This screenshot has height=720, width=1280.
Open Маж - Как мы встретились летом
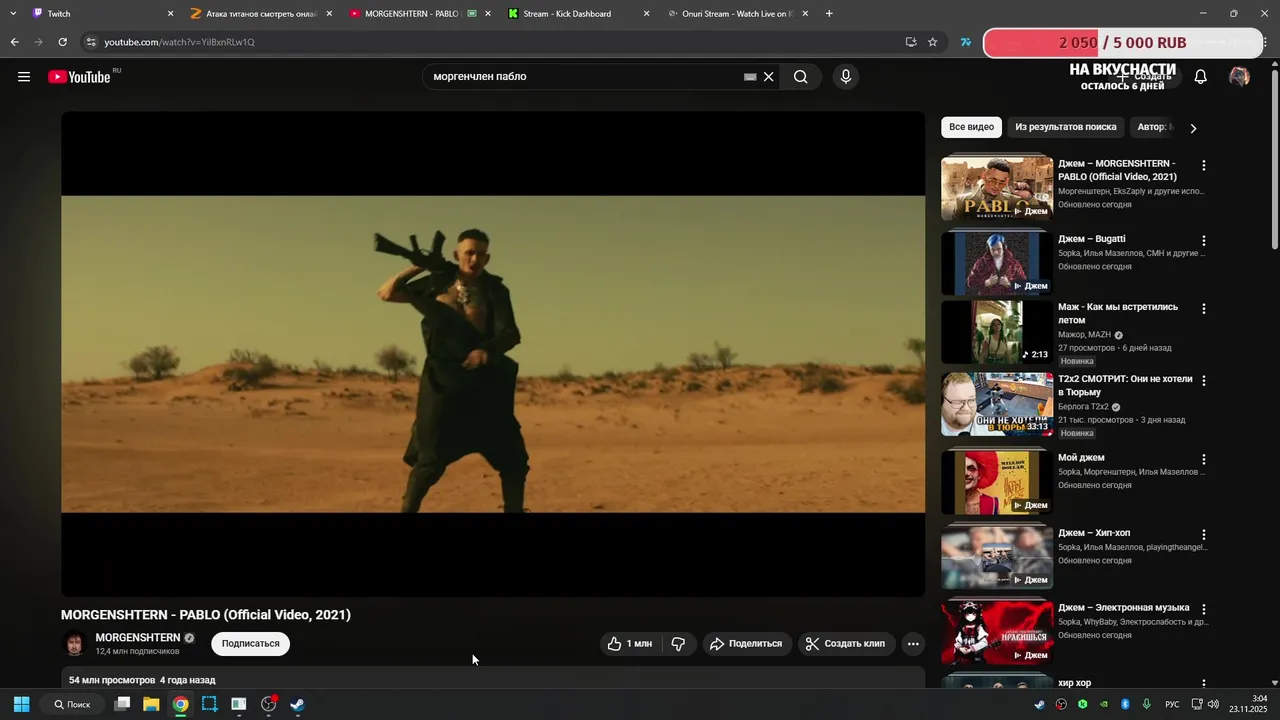(1118, 313)
